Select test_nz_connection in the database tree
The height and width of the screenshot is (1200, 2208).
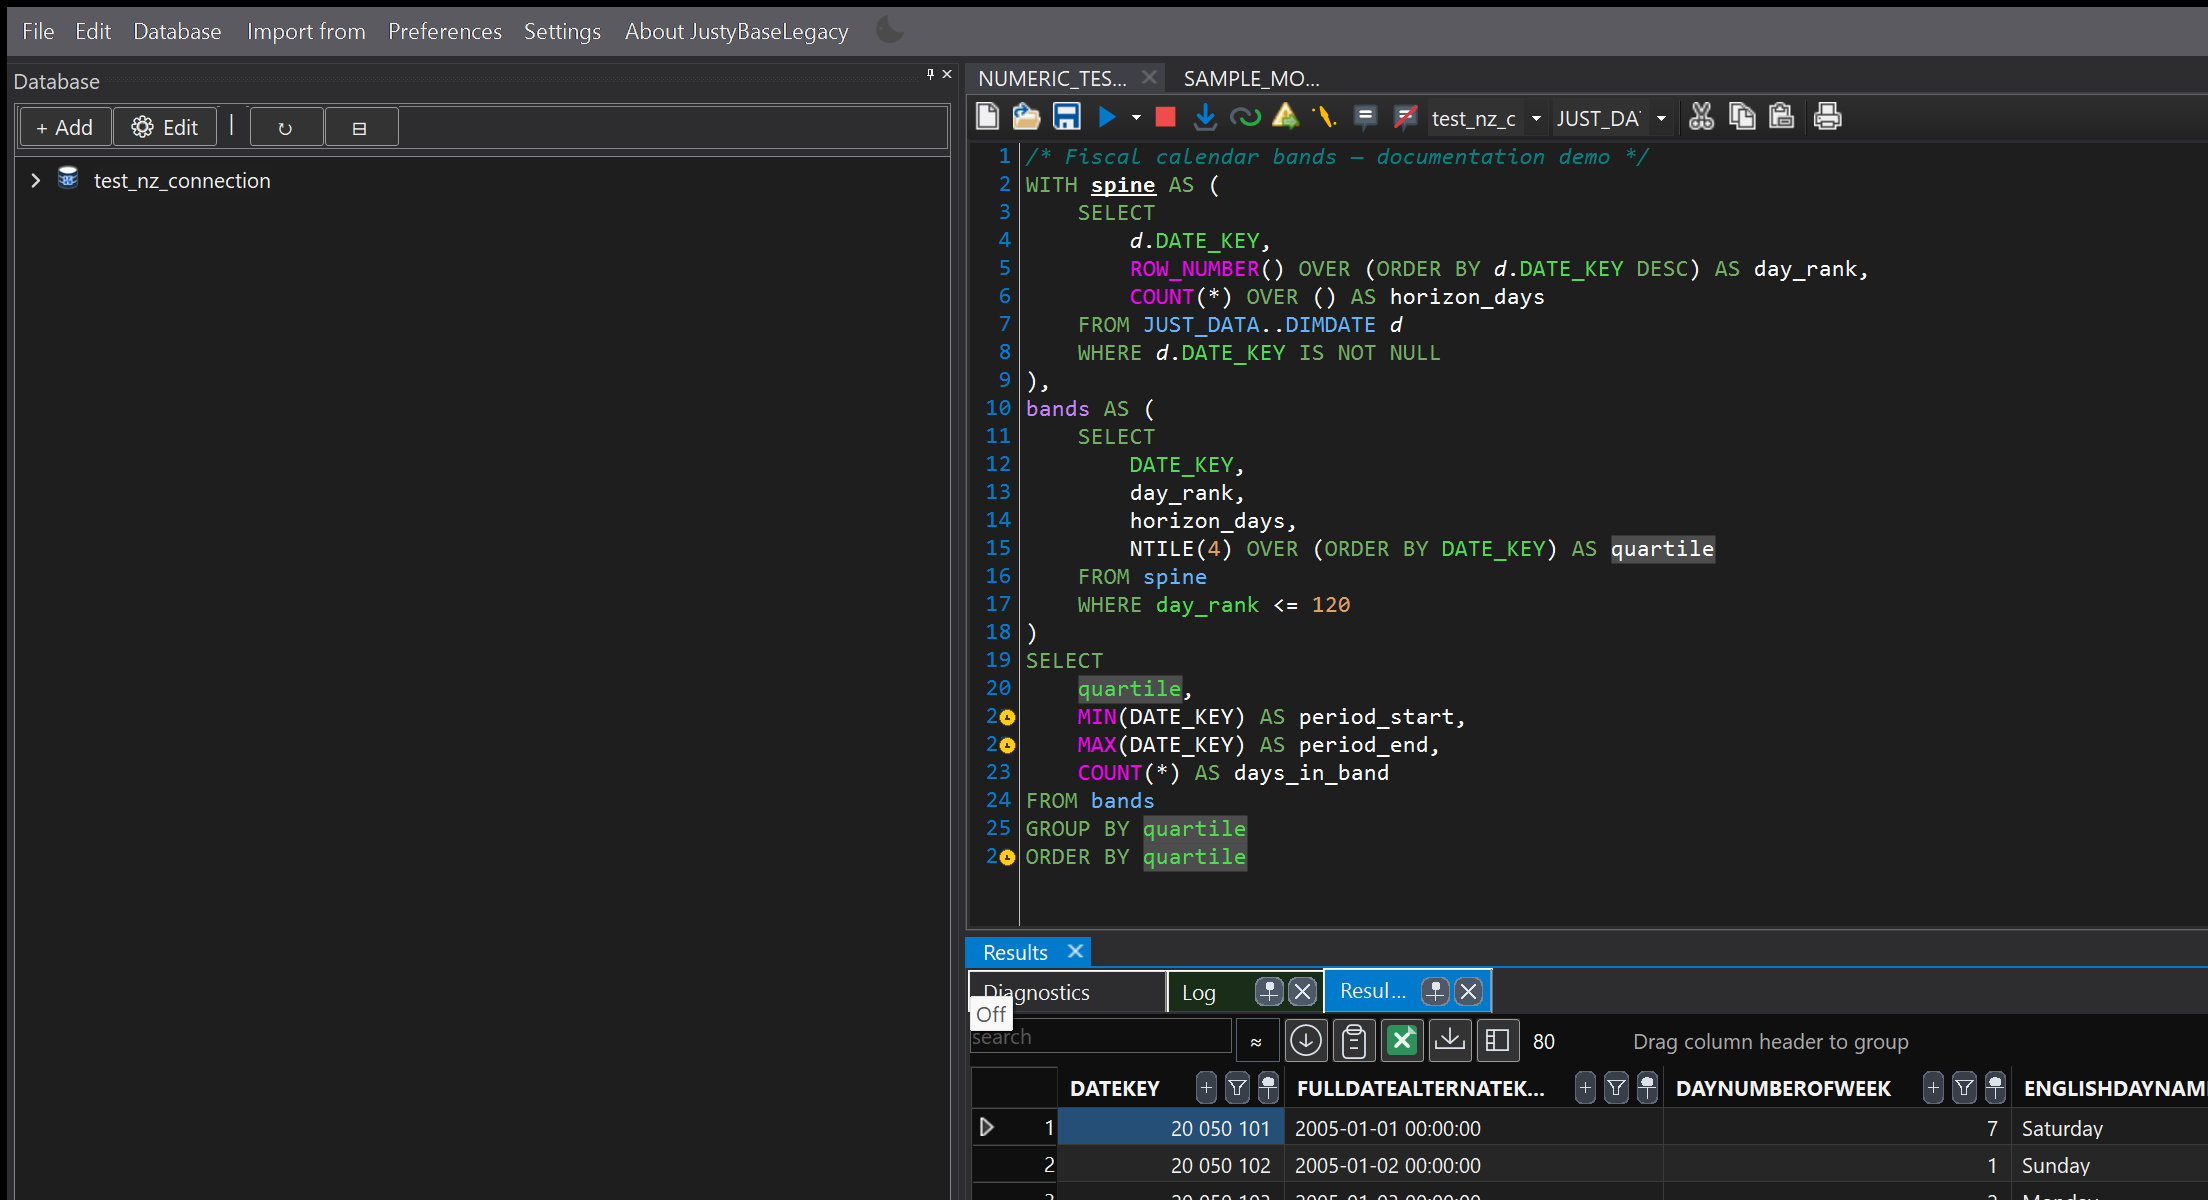tap(182, 181)
